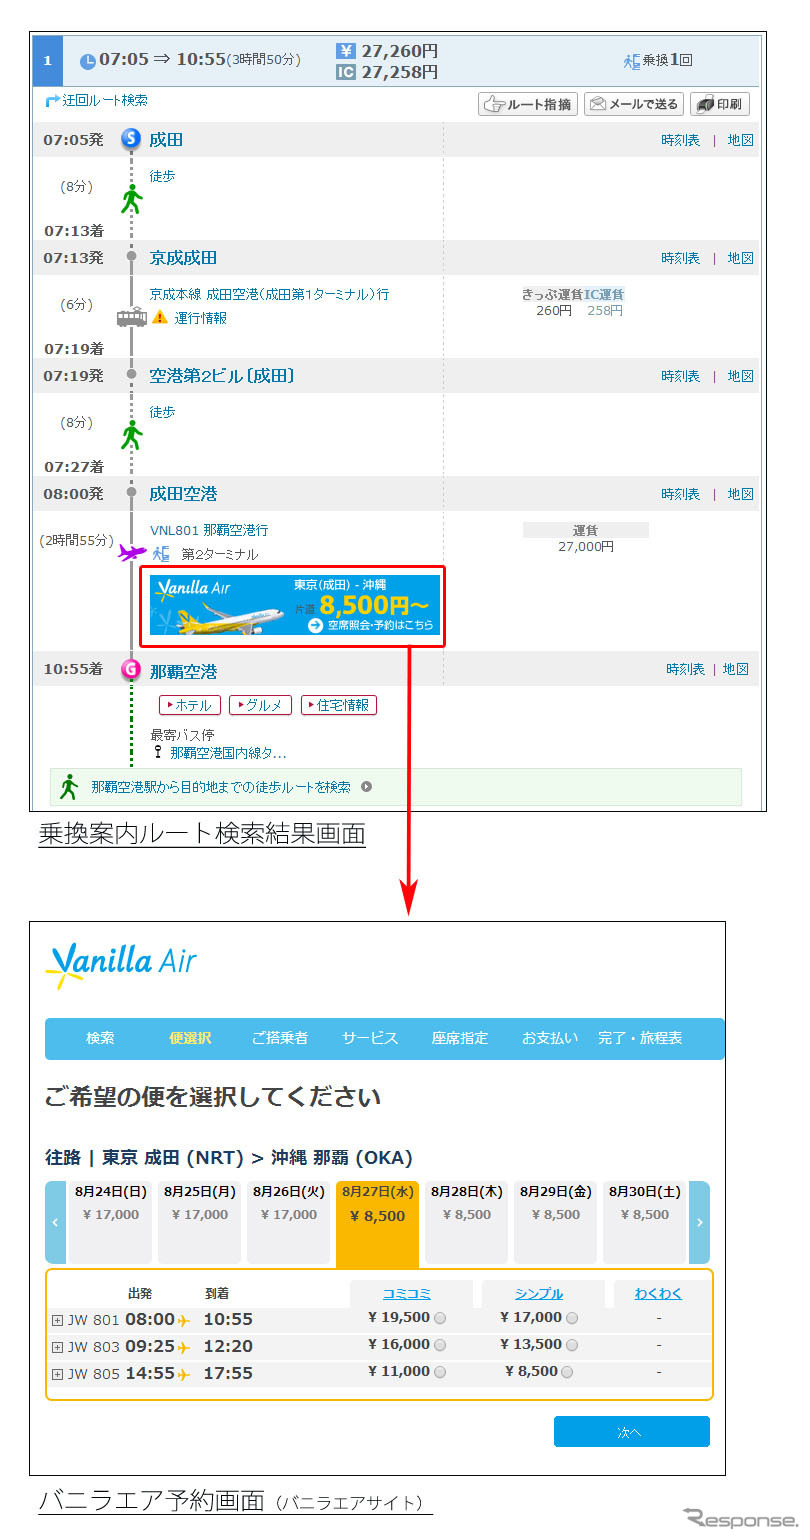Select シンプル fare ¥8,500 for JW 805
Image resolution: width=810 pixels, height=1540 pixels.
click(x=567, y=1372)
